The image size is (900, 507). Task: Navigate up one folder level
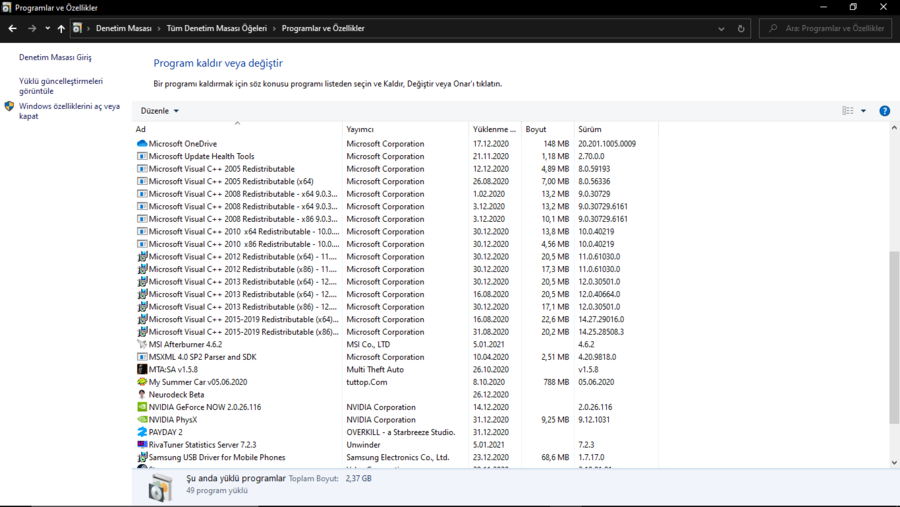point(61,29)
